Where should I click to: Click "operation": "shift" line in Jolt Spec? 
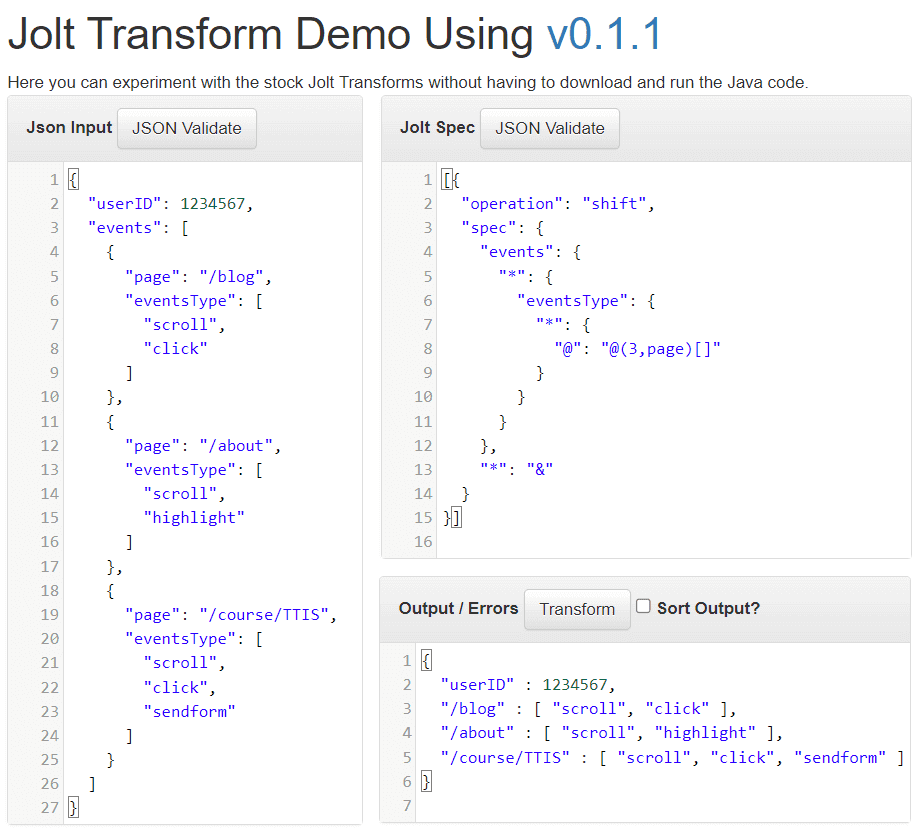557,204
